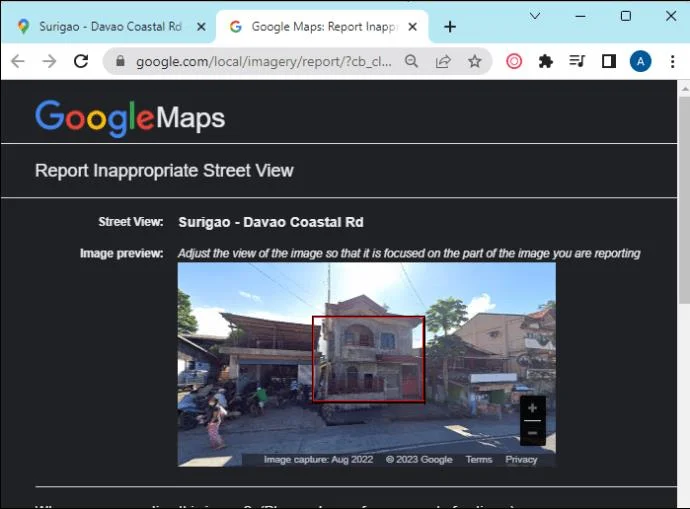Open the Terms link on image preview
Screen dimensions: 690x509
[479, 460]
